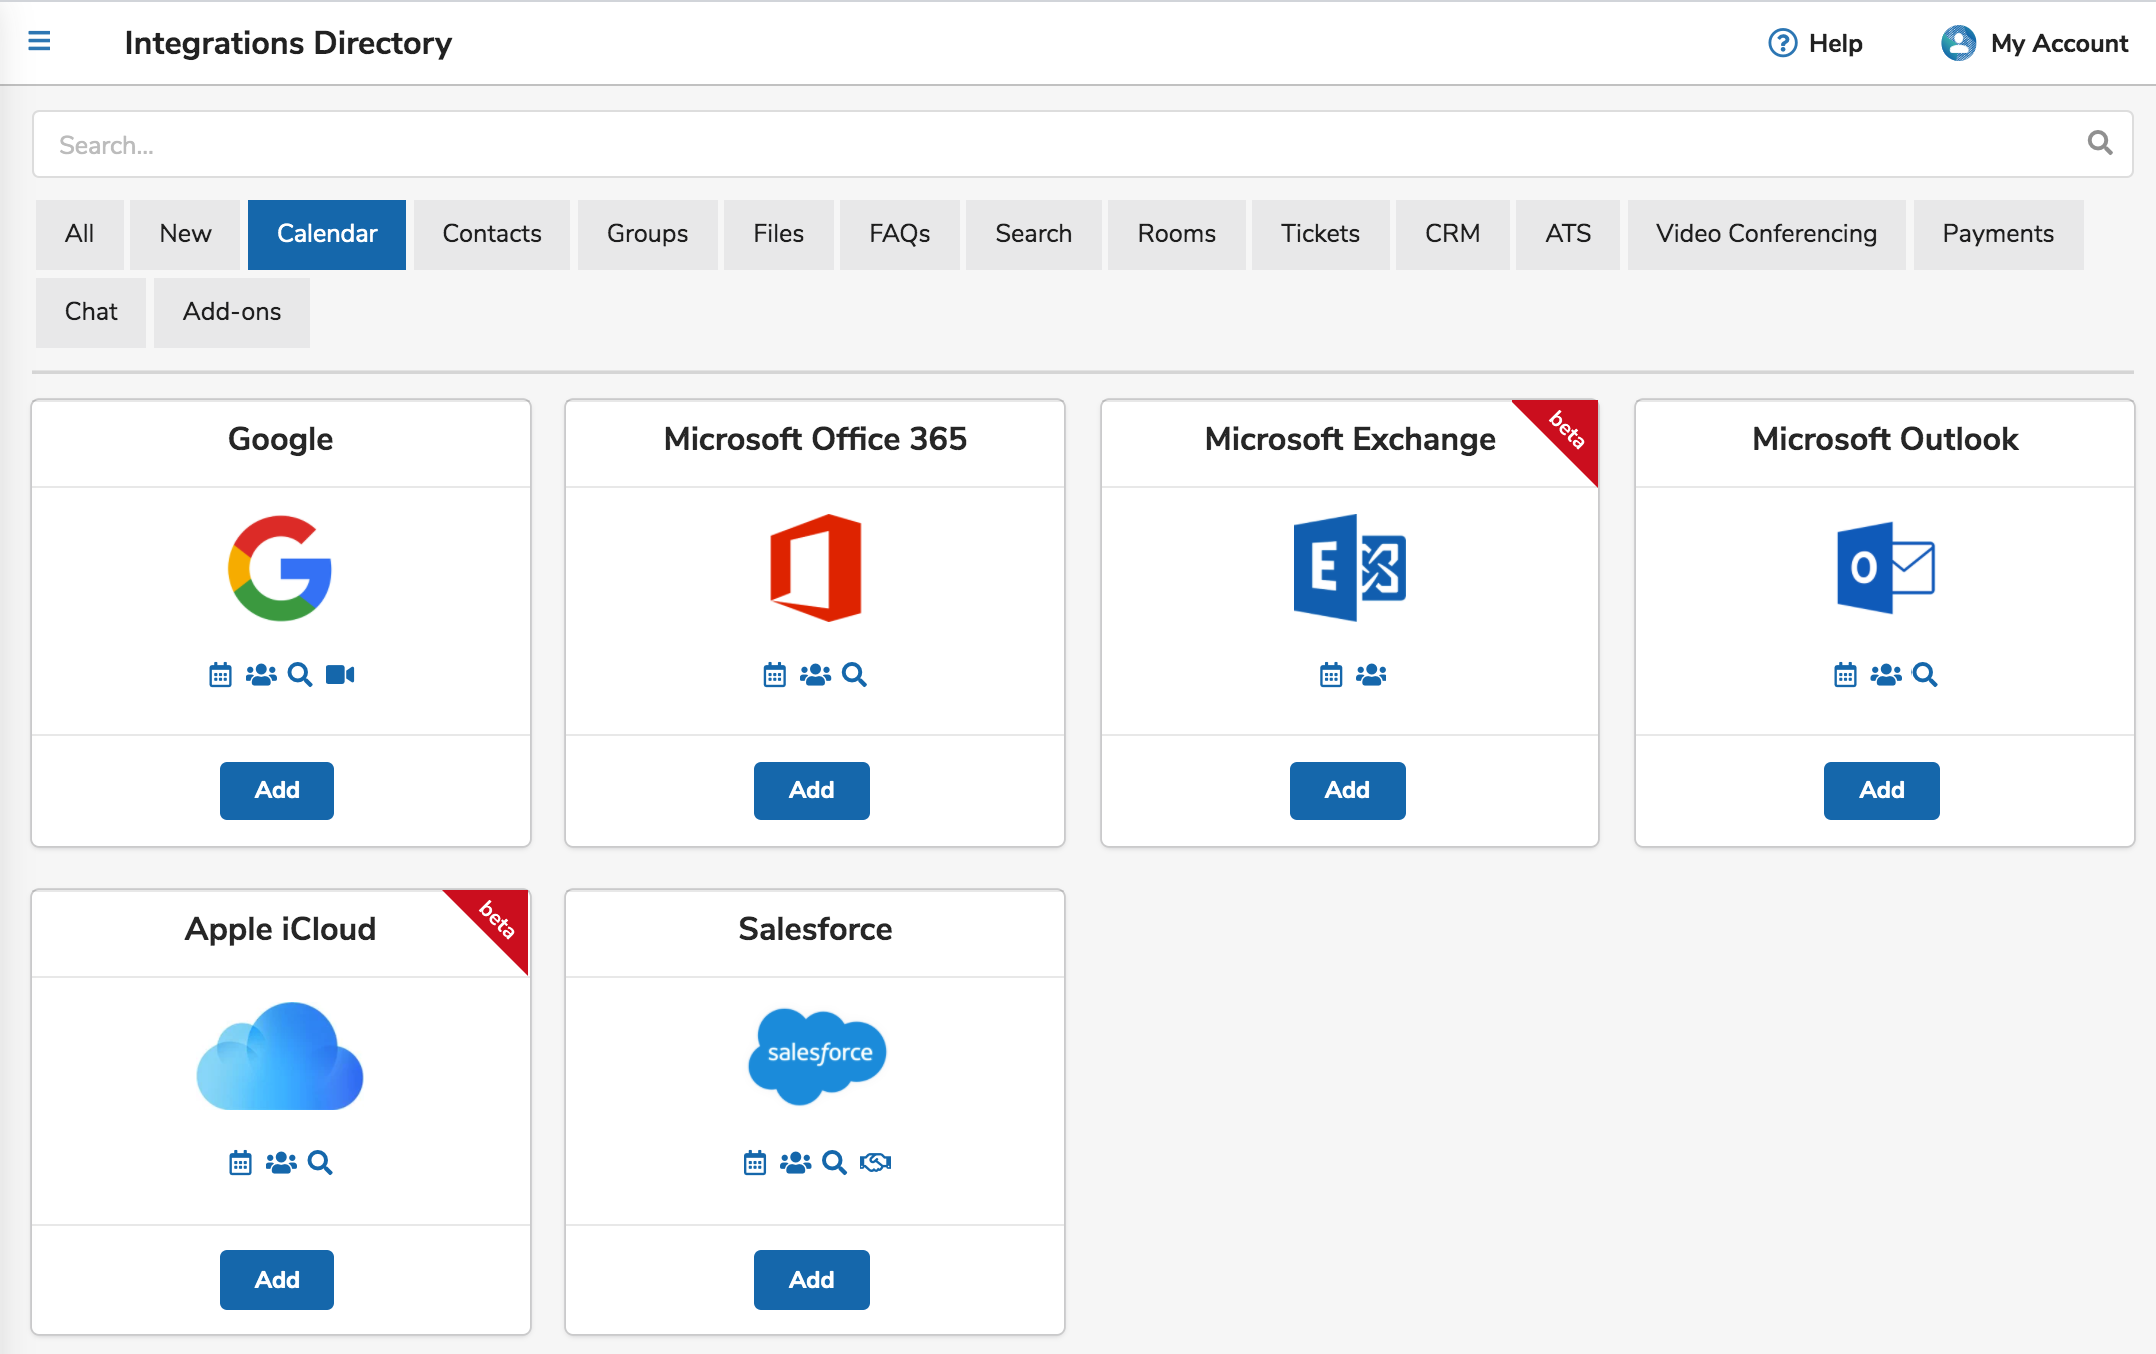
Task: Click the search icon on Google card
Action: point(300,675)
